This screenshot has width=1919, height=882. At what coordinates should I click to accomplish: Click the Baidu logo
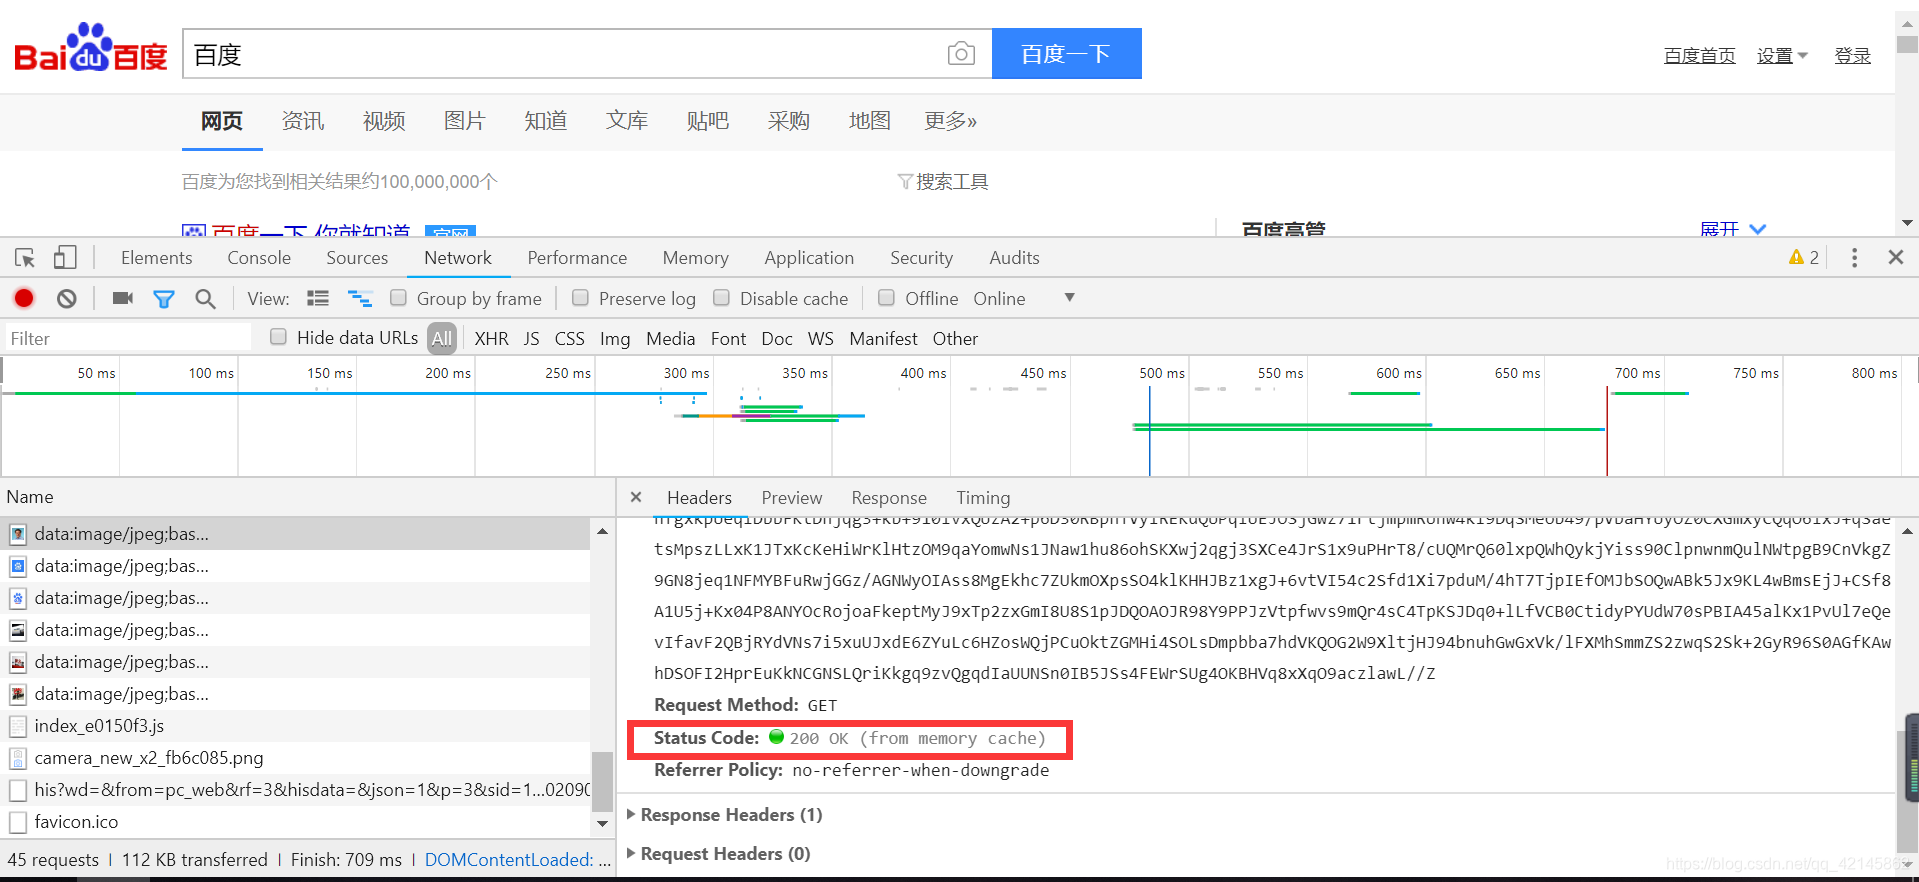coord(91,49)
